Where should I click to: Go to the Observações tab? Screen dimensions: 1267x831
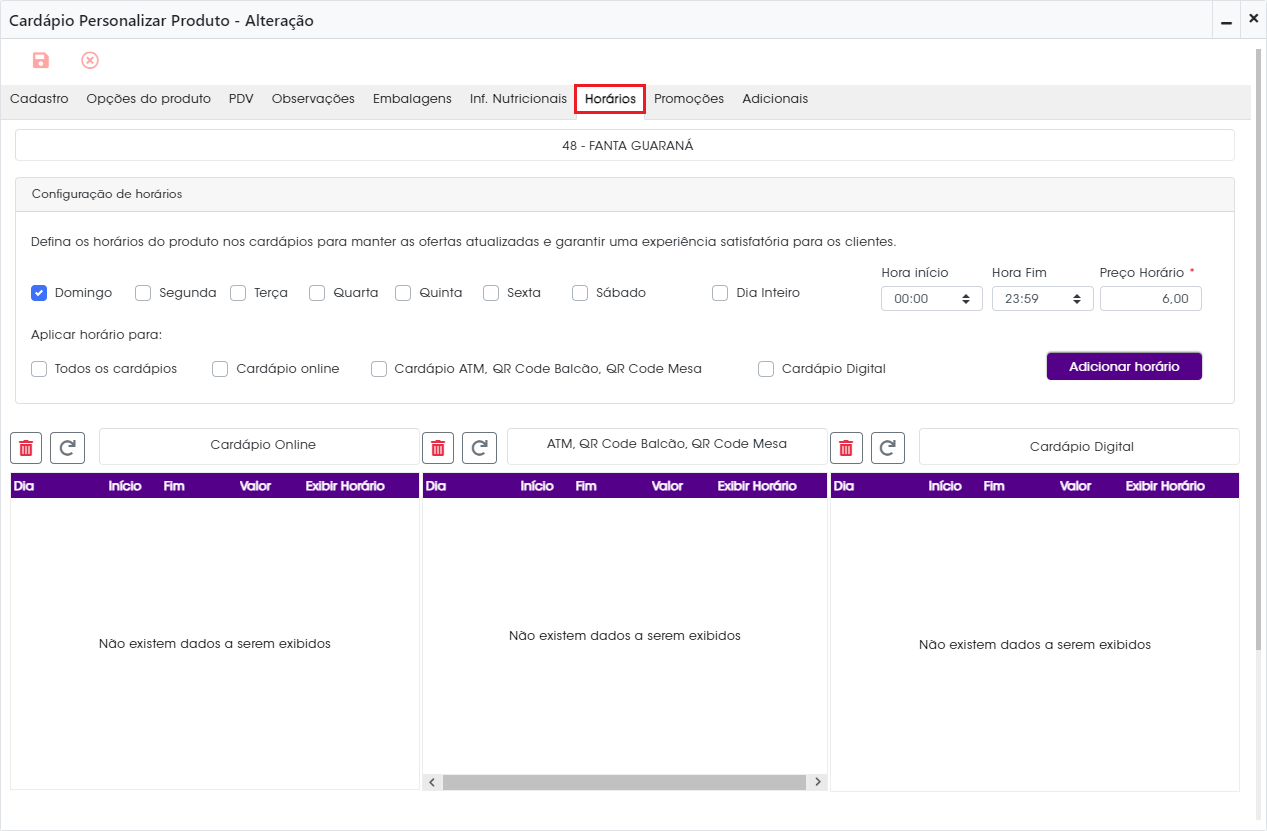pyautogui.click(x=313, y=99)
